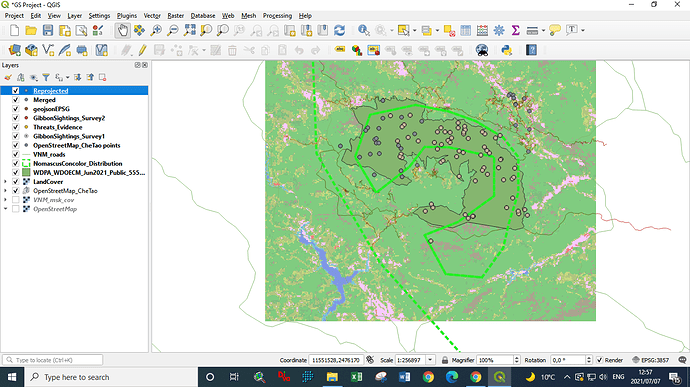Enable the VNM_msk_cov layer checkbox
Viewport: 690px width, 387px height.
pyautogui.click(x=16, y=200)
